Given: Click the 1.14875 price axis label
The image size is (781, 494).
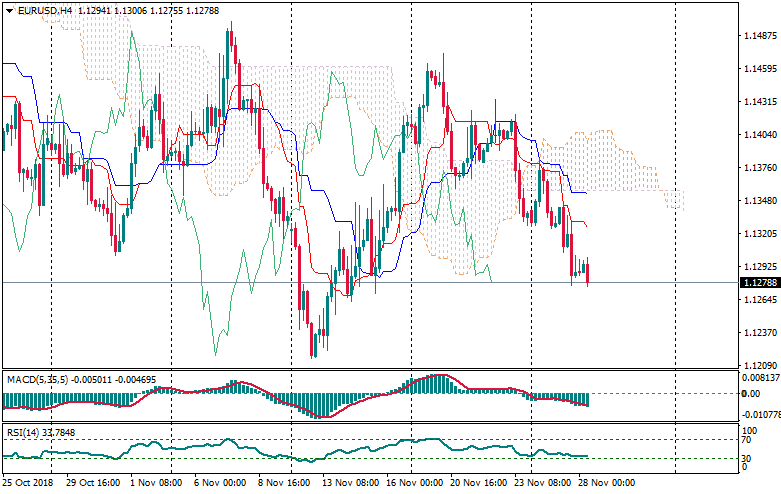Looking at the screenshot, I should pos(761,37).
